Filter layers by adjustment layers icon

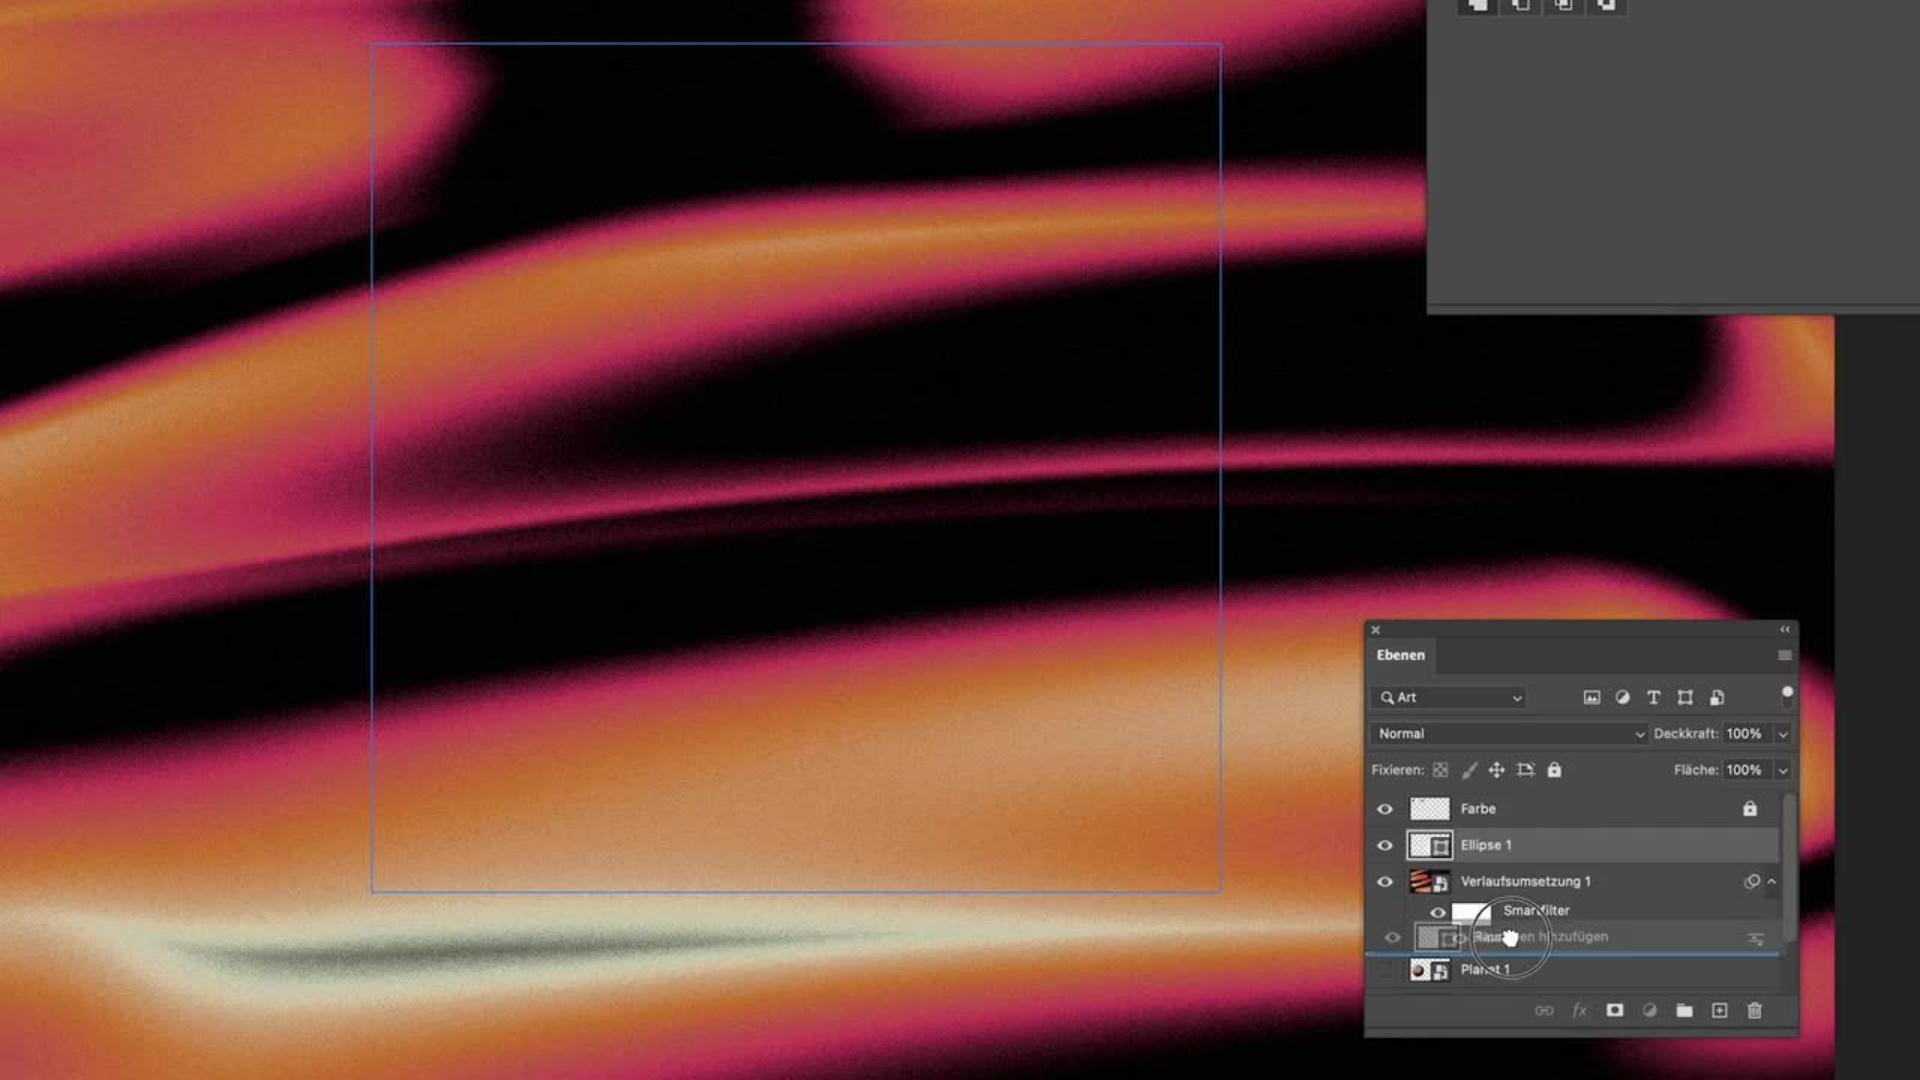click(1622, 698)
